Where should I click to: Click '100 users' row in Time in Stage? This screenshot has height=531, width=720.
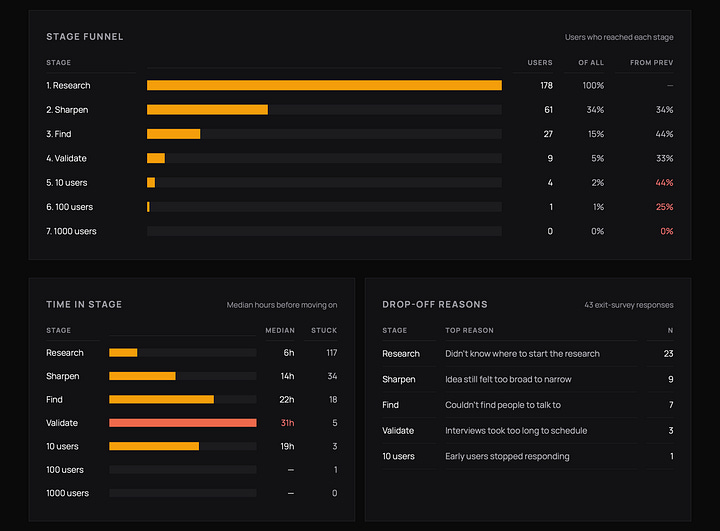click(x=191, y=470)
